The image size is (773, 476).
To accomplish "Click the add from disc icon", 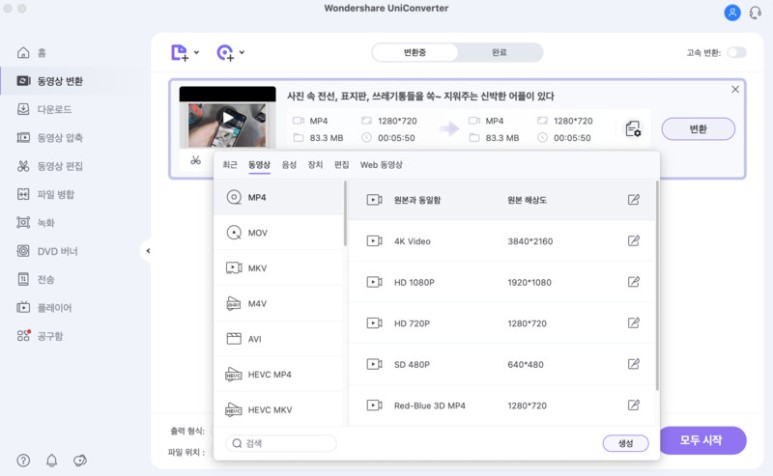I will [225, 52].
